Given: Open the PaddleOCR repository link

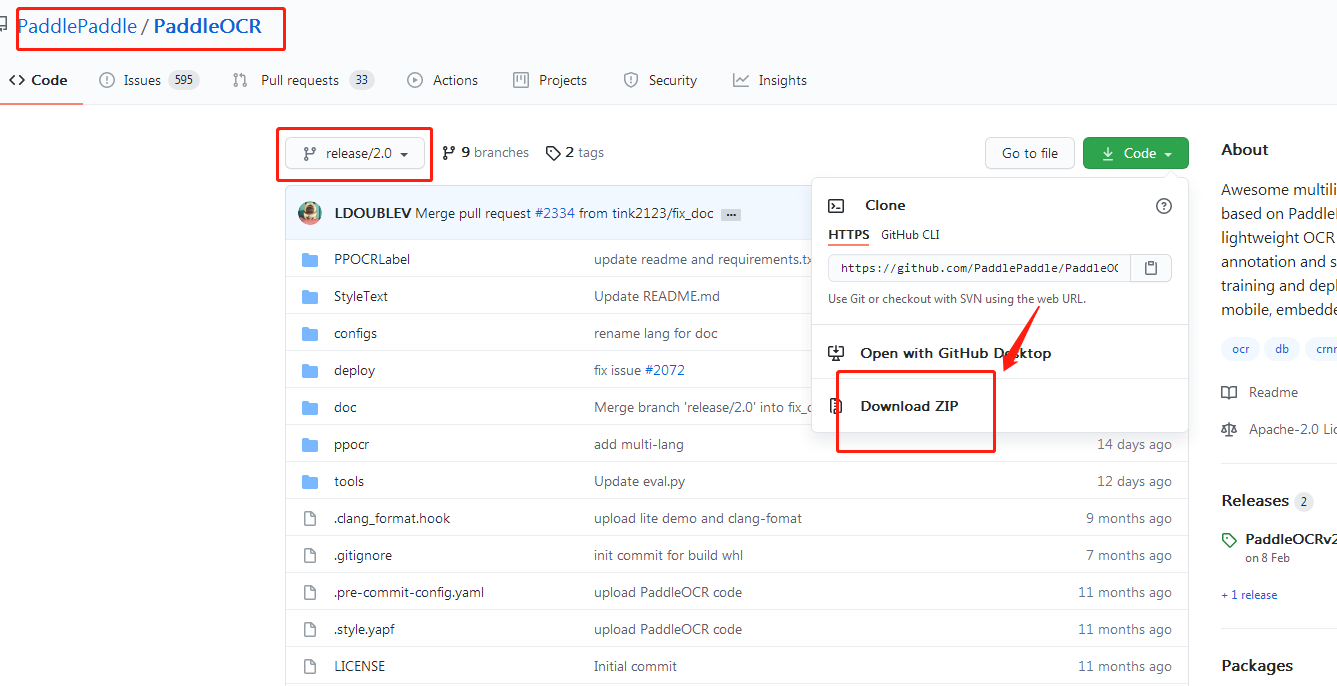Looking at the screenshot, I should point(207,26).
